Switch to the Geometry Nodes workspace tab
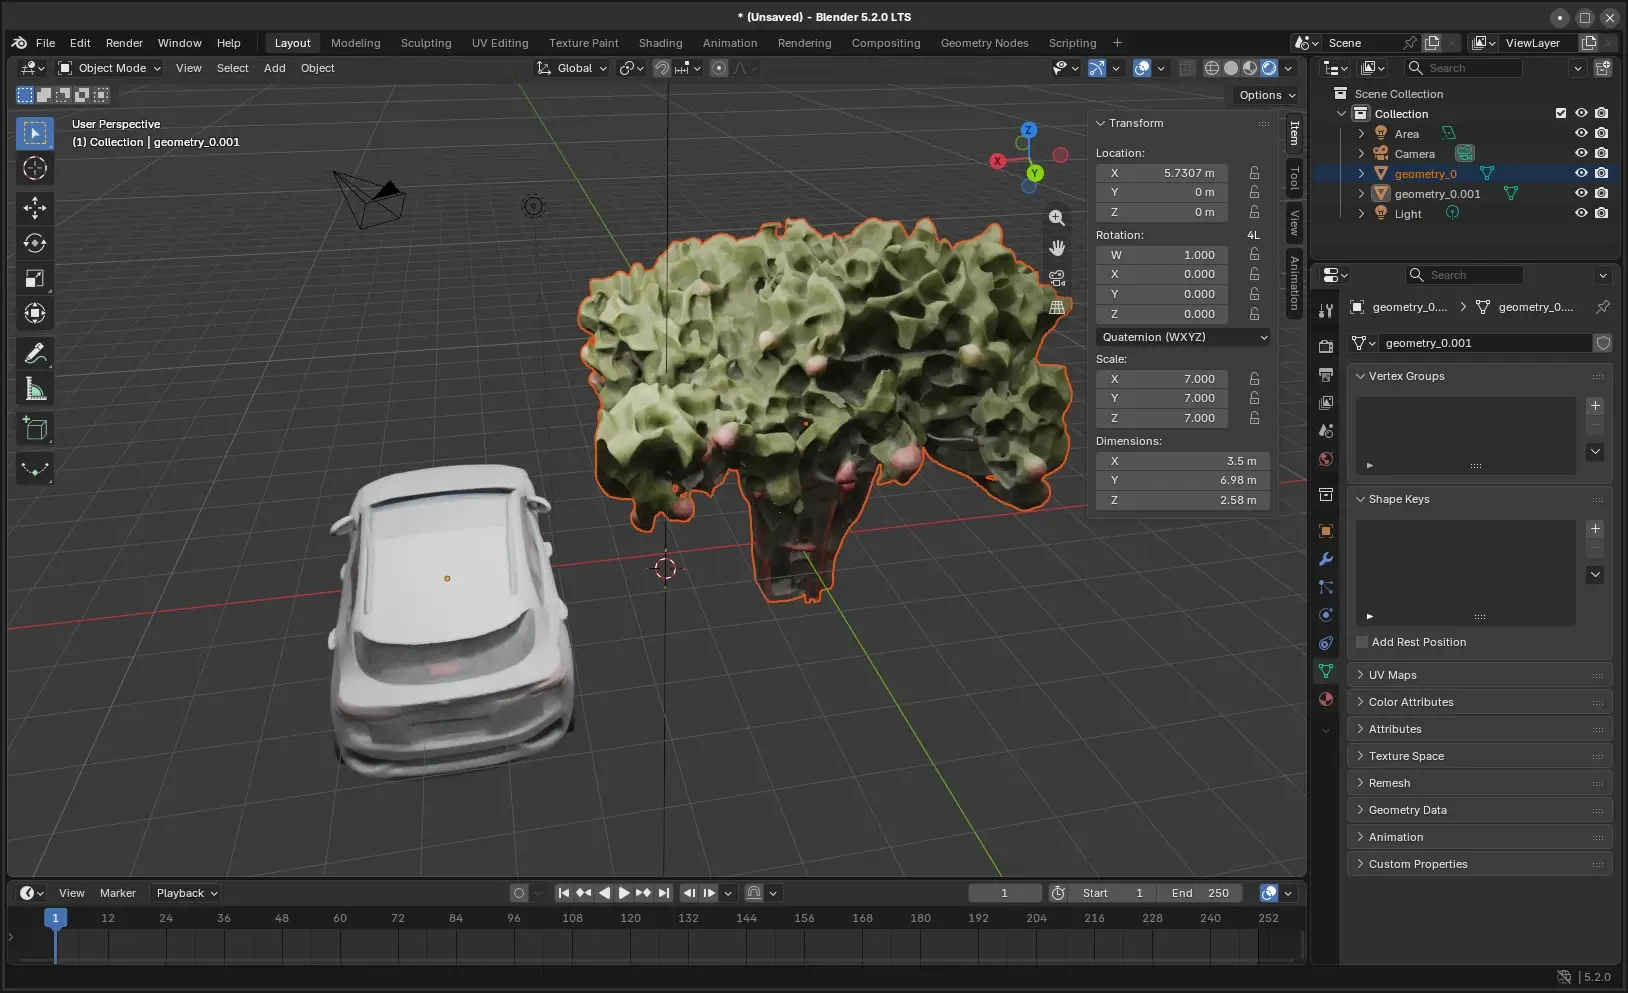Screen dimensions: 1628x993 (984, 43)
